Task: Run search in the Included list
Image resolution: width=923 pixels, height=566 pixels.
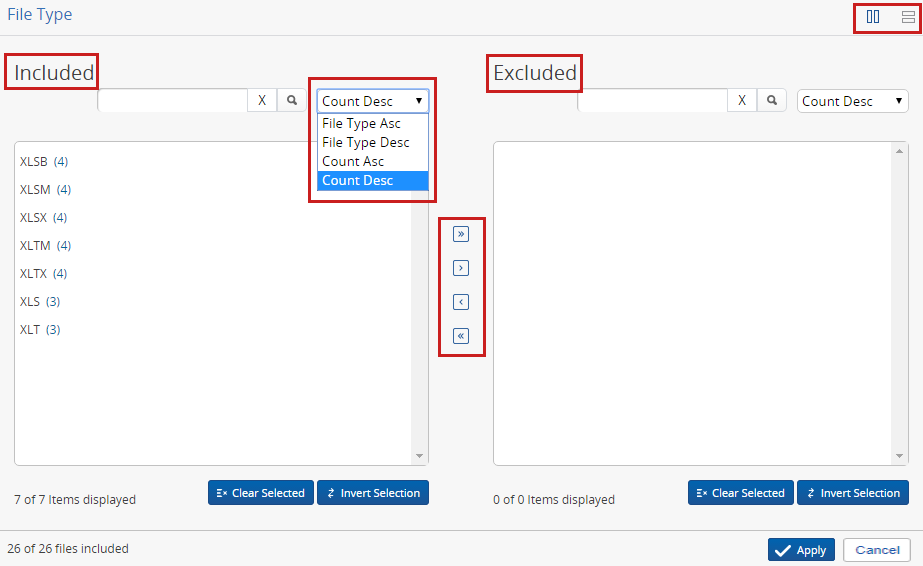Action: [292, 101]
